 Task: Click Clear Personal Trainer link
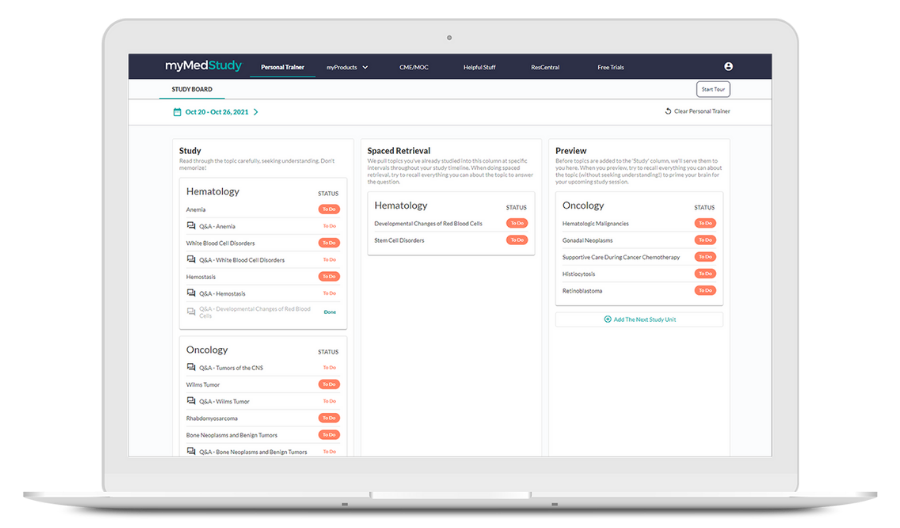coord(702,111)
